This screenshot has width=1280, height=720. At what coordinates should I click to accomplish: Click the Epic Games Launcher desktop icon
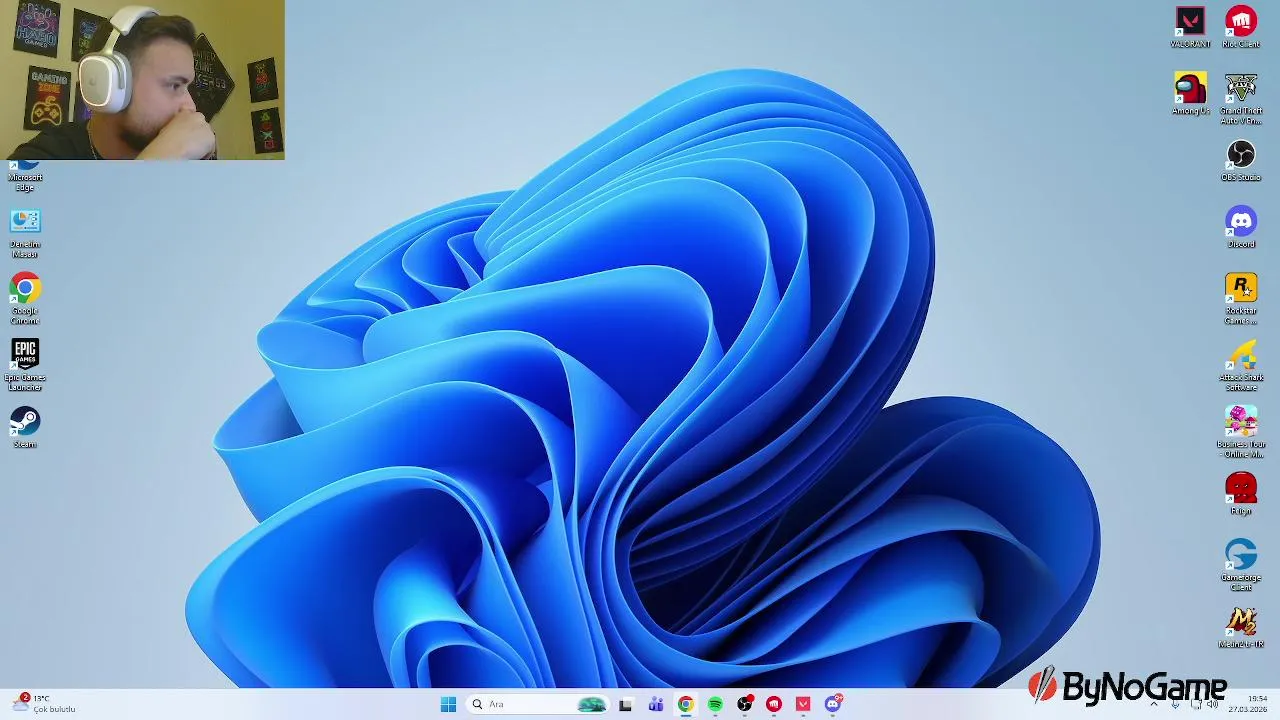pyautogui.click(x=25, y=366)
